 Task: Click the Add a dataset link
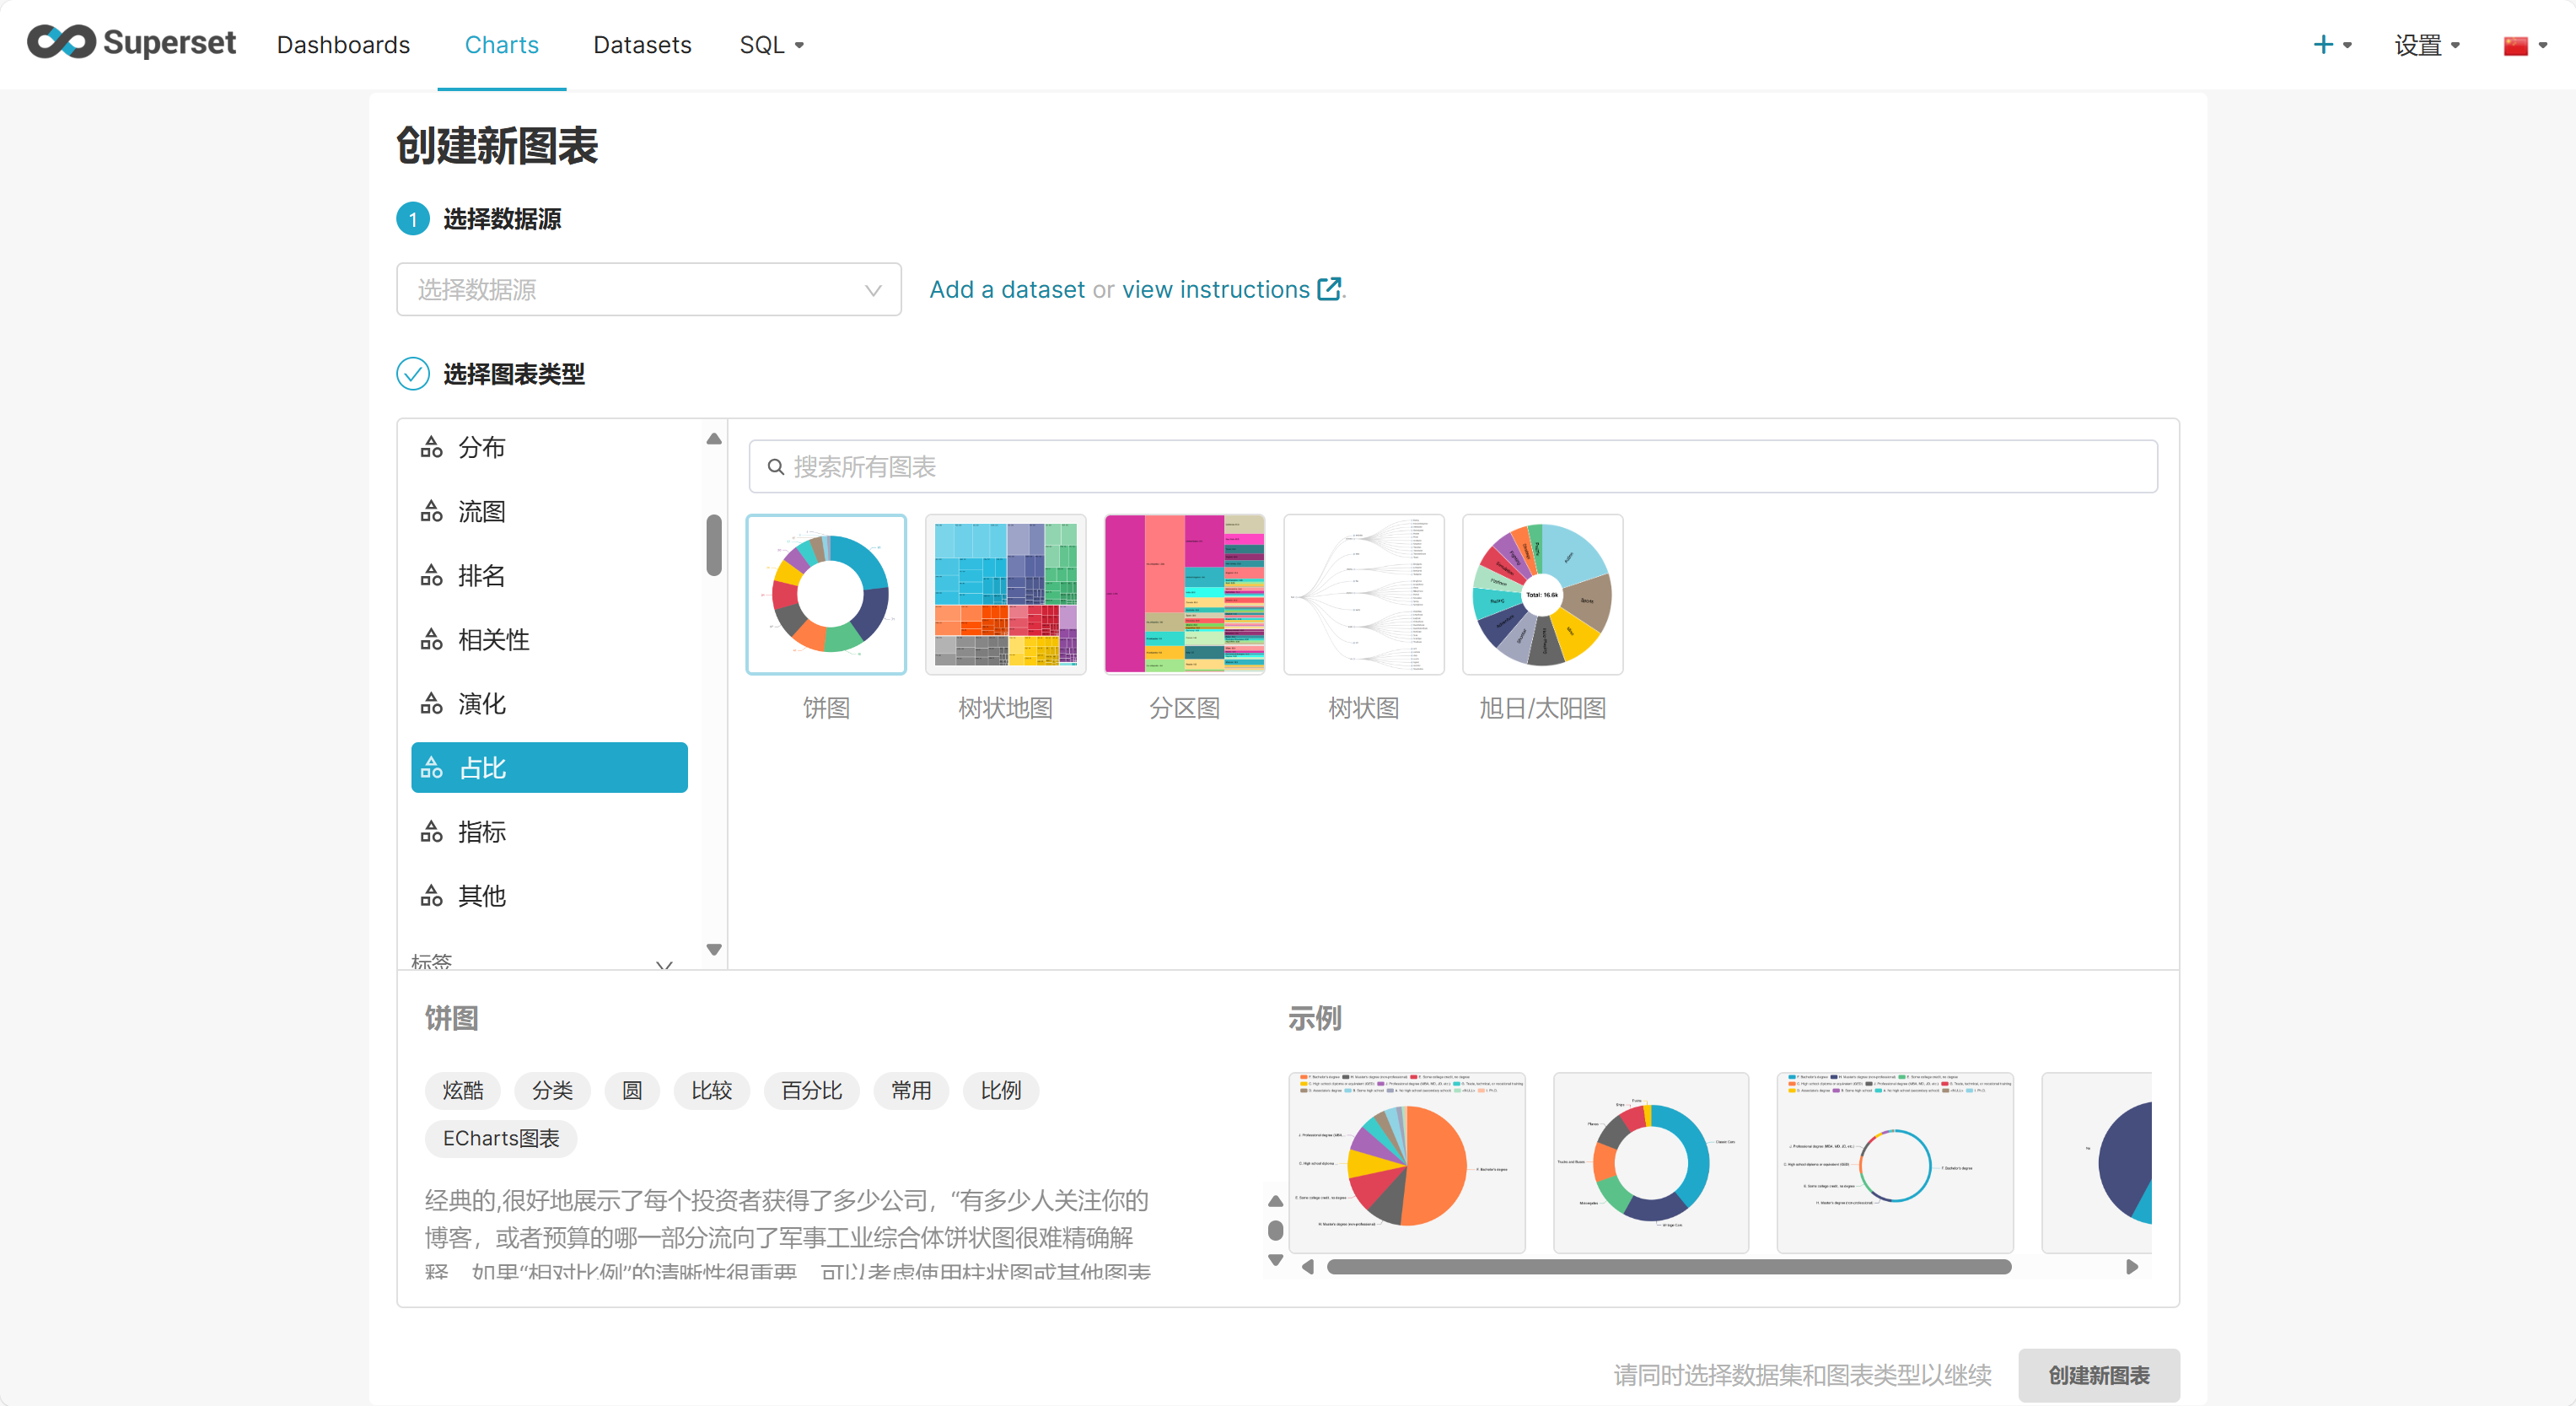pos(1006,290)
